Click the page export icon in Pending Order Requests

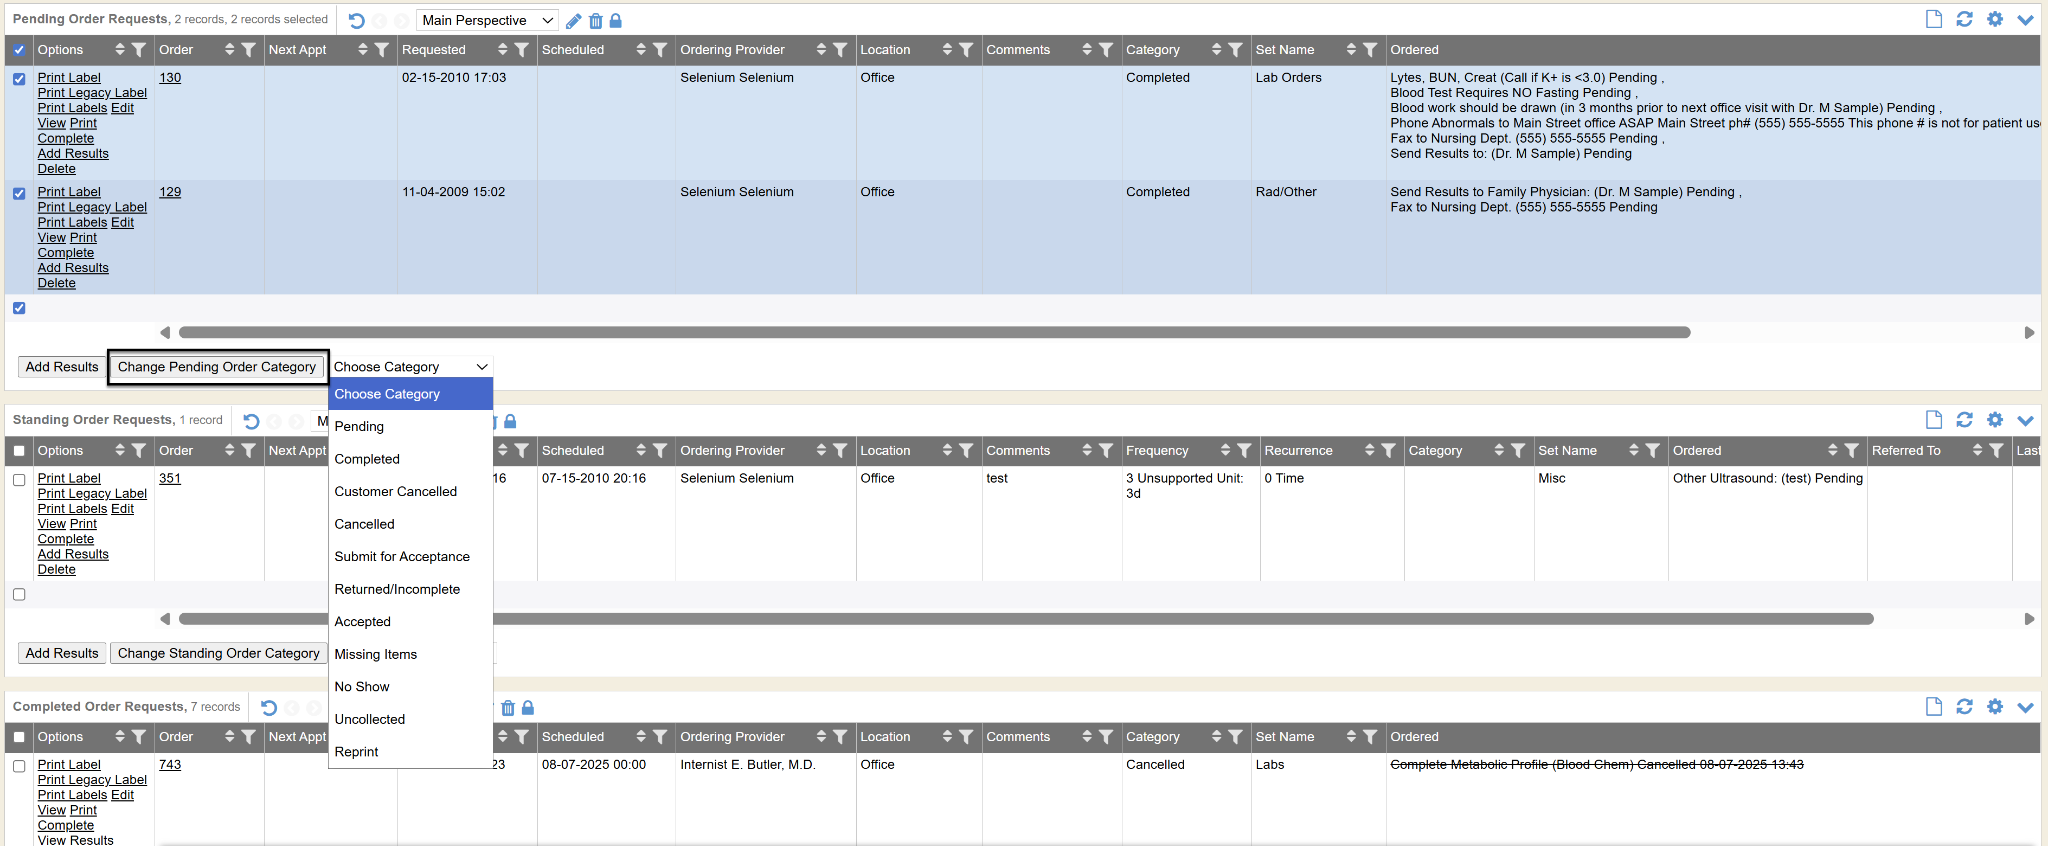[x=1934, y=20]
